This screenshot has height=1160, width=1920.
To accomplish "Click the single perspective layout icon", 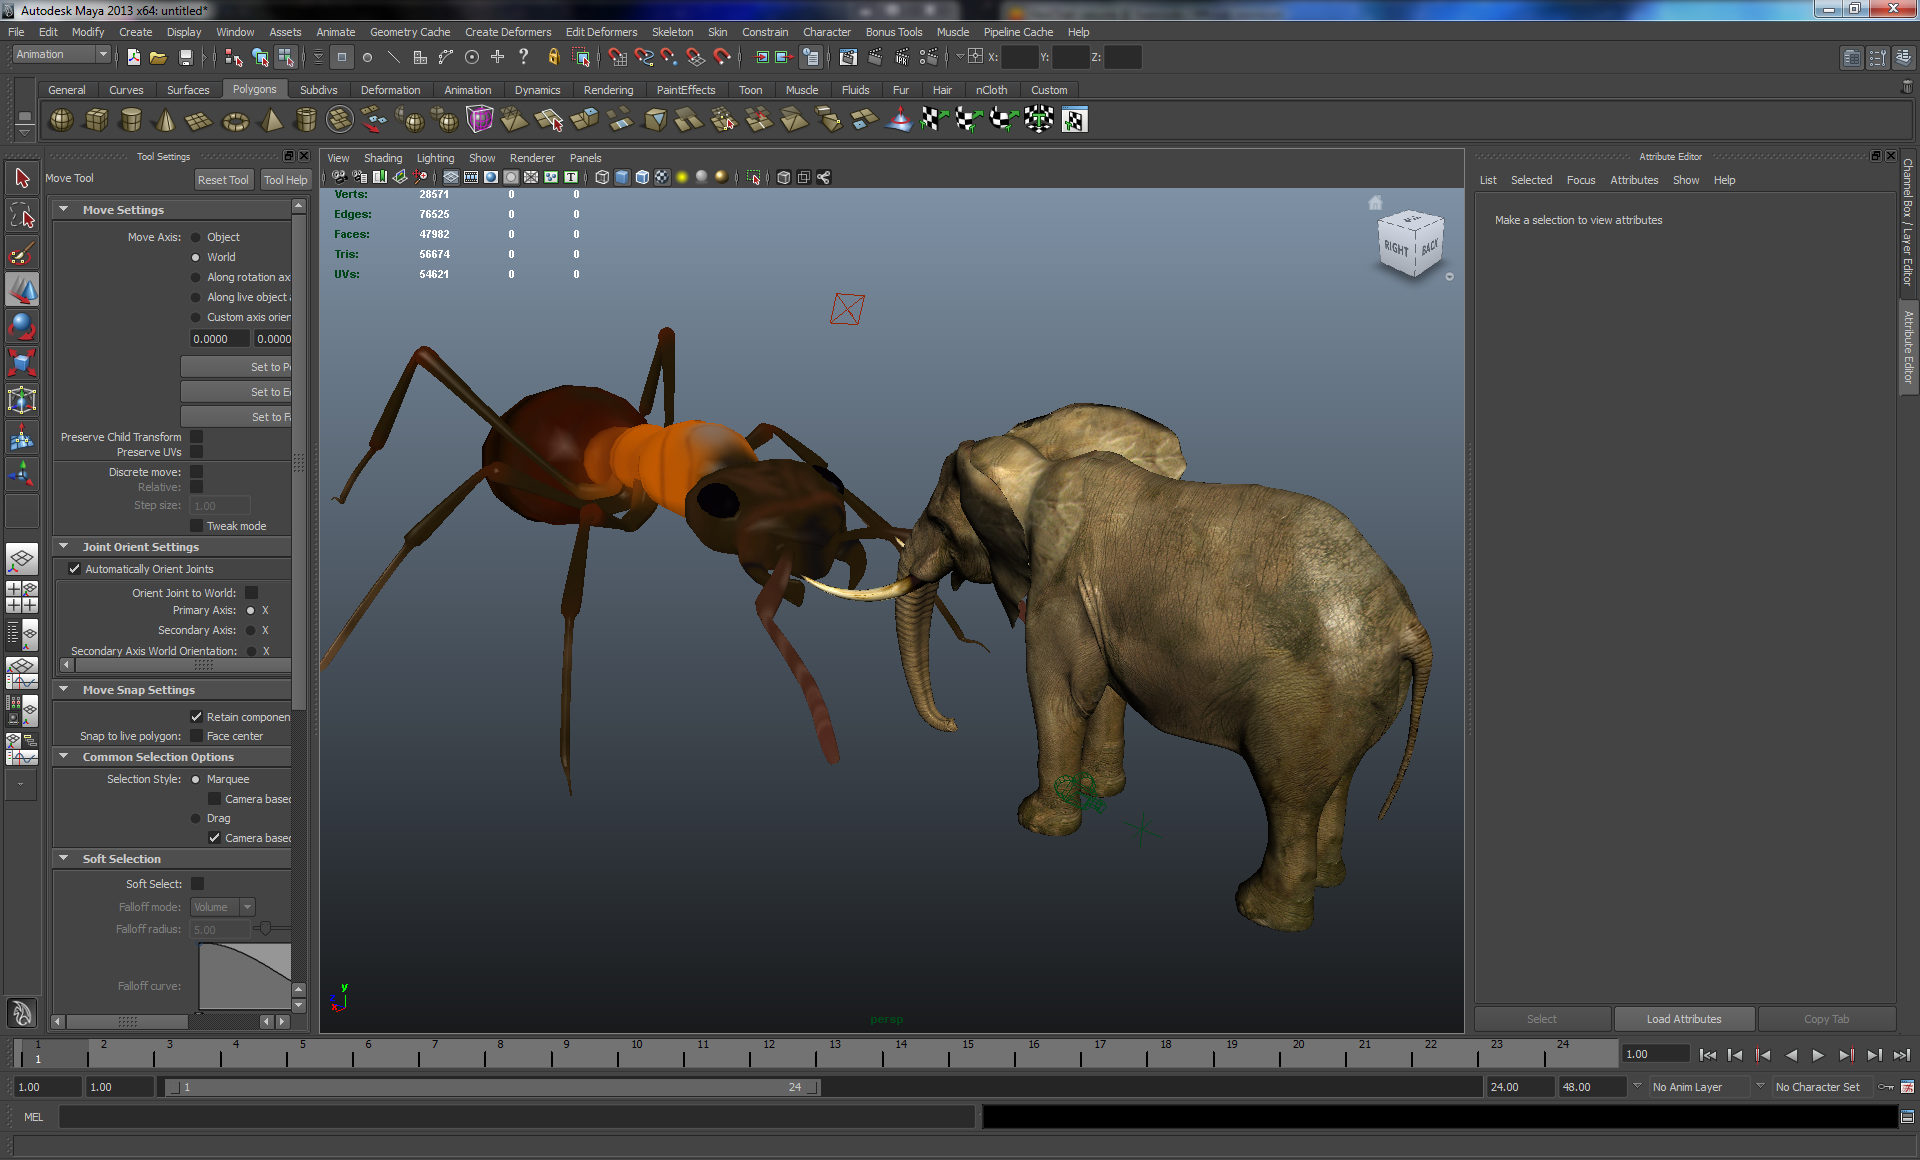I will pyautogui.click(x=22, y=559).
